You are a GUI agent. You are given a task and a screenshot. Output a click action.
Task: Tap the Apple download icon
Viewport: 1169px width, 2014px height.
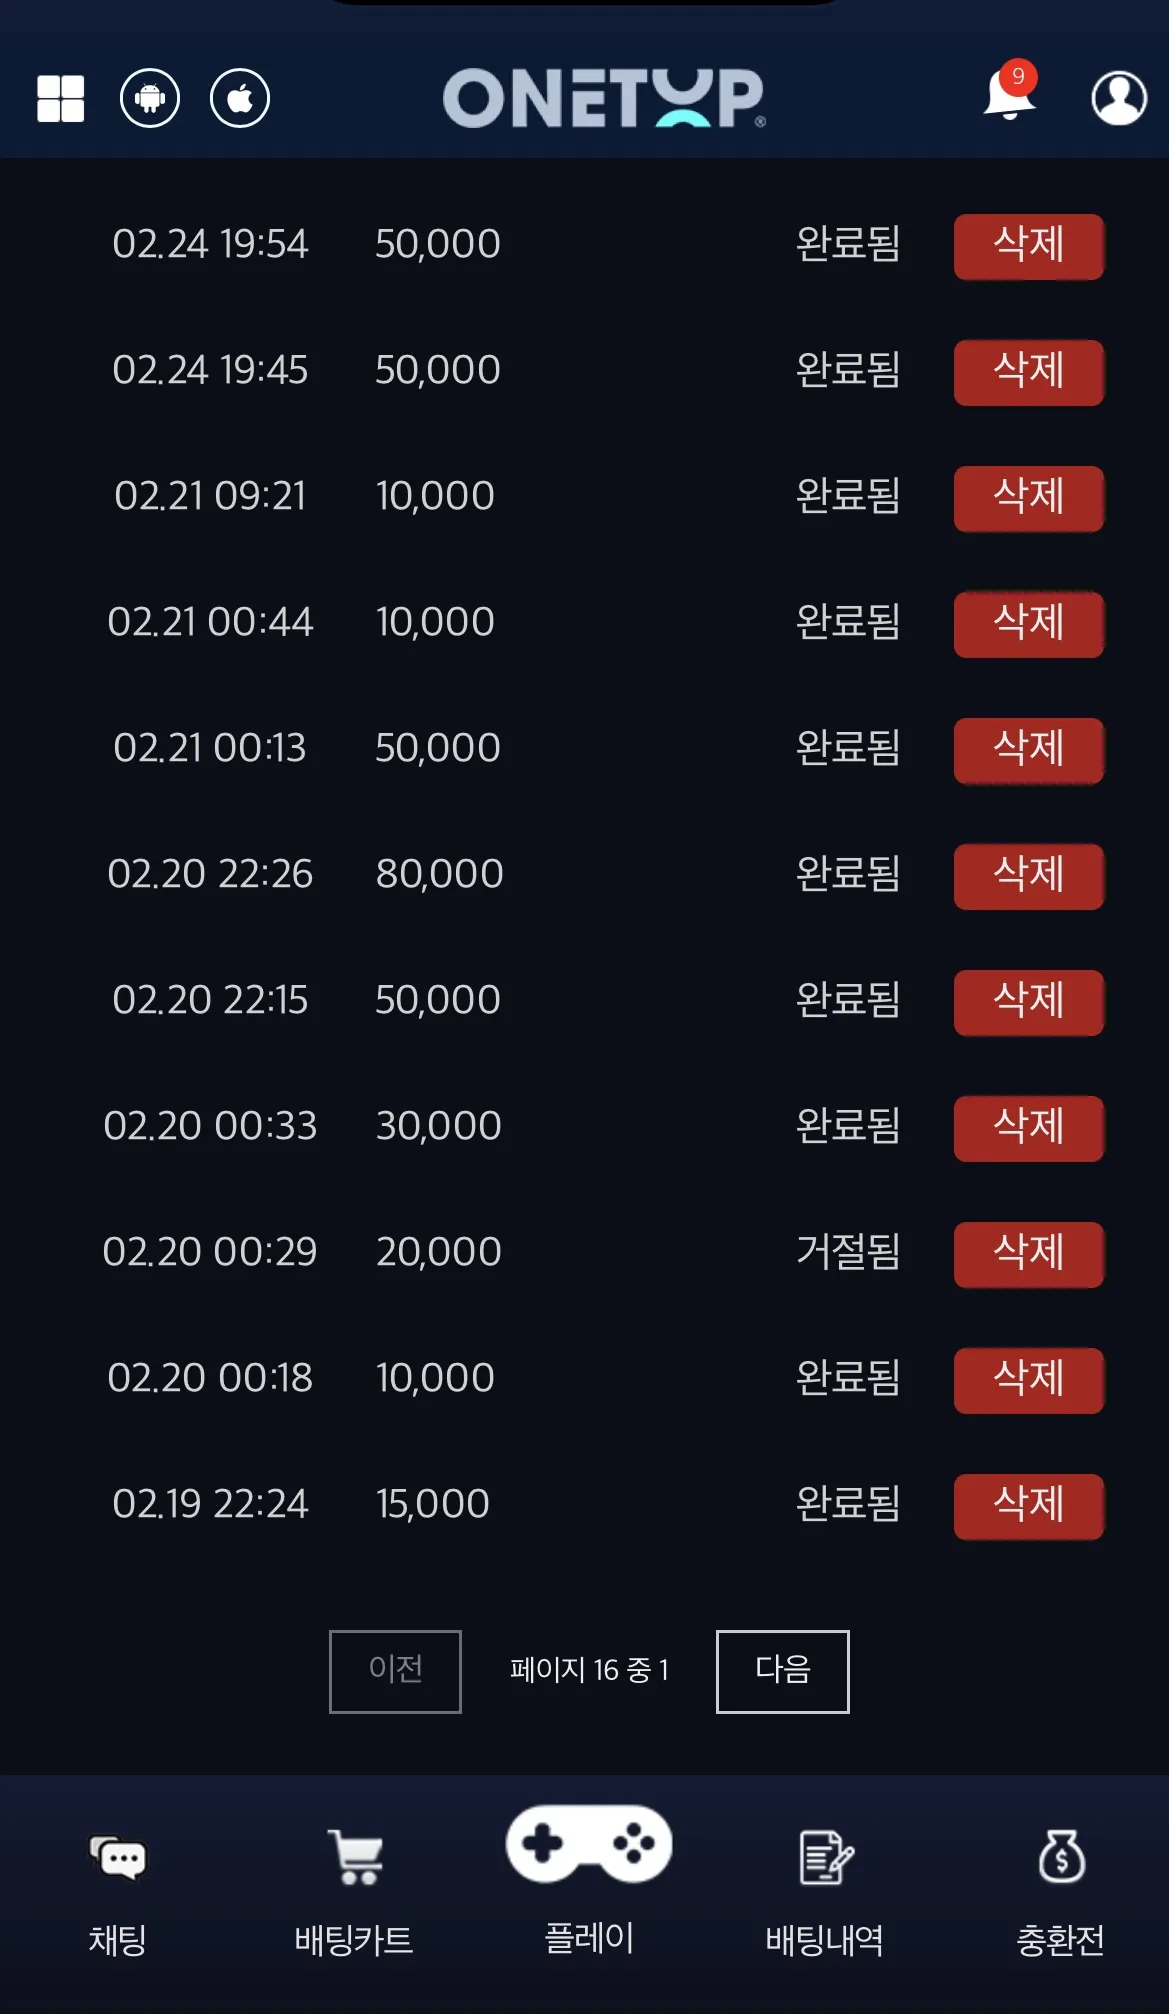pyautogui.click(x=240, y=98)
